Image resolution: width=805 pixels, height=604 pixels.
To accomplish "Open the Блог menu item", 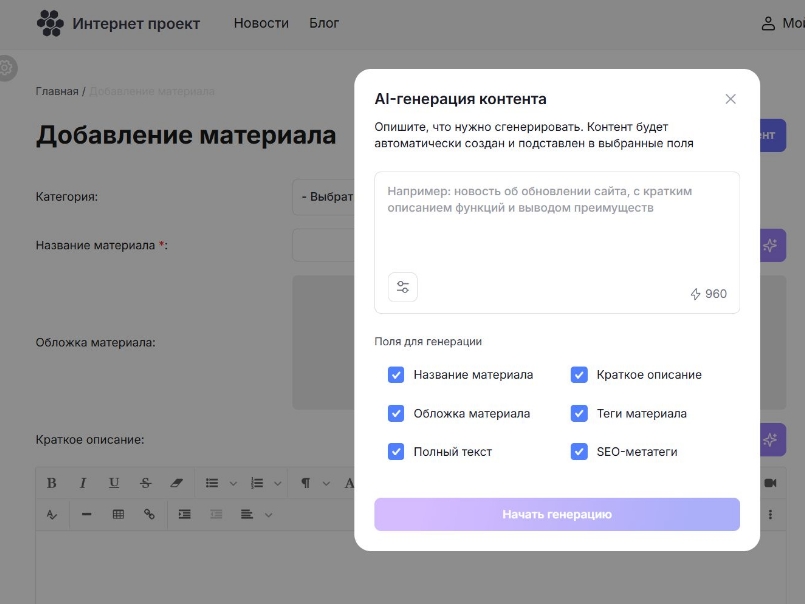I will (x=324, y=24).
